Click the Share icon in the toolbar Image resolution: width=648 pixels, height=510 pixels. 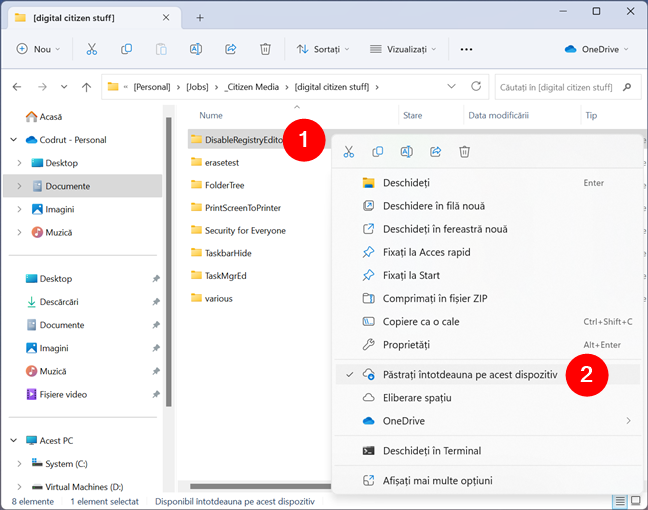[x=230, y=49]
